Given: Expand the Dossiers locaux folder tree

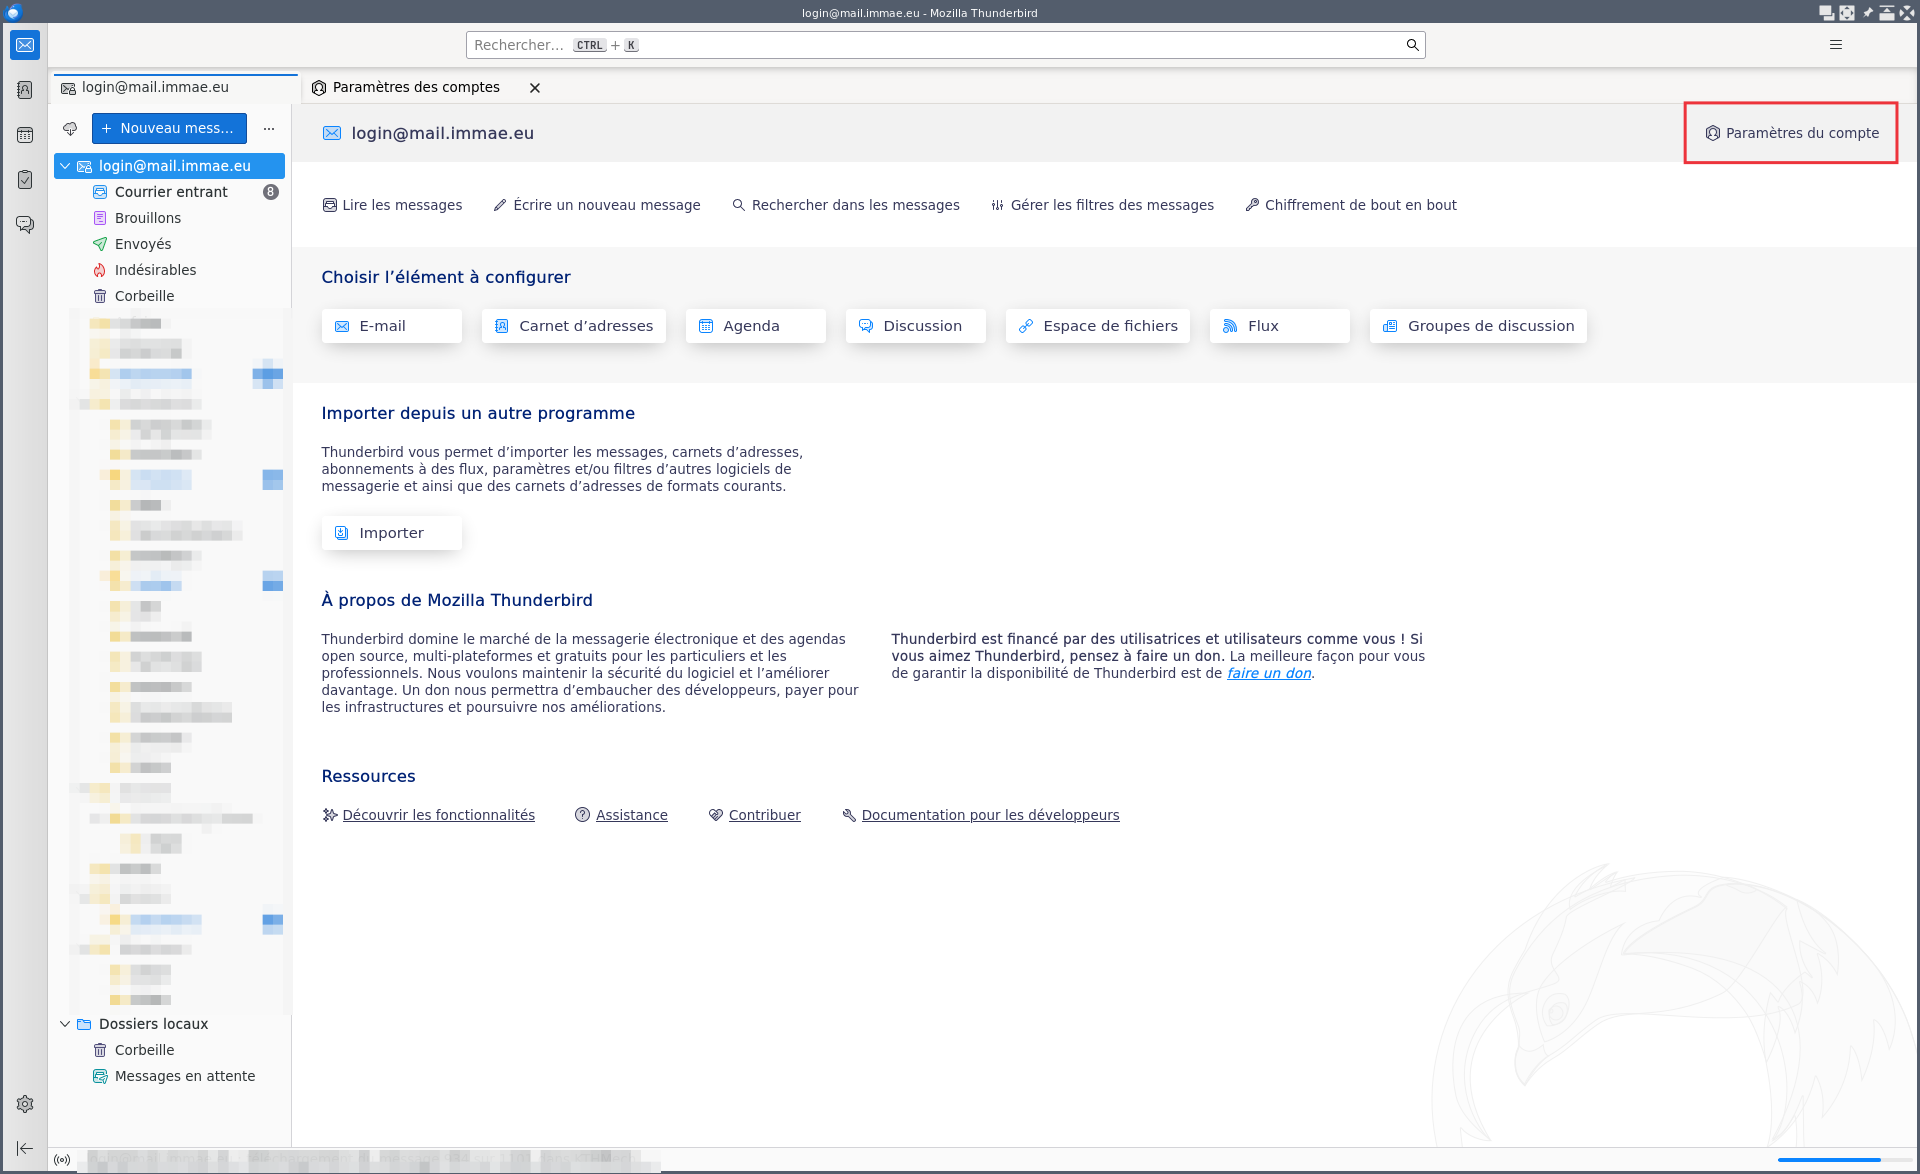Looking at the screenshot, I should 64,1023.
